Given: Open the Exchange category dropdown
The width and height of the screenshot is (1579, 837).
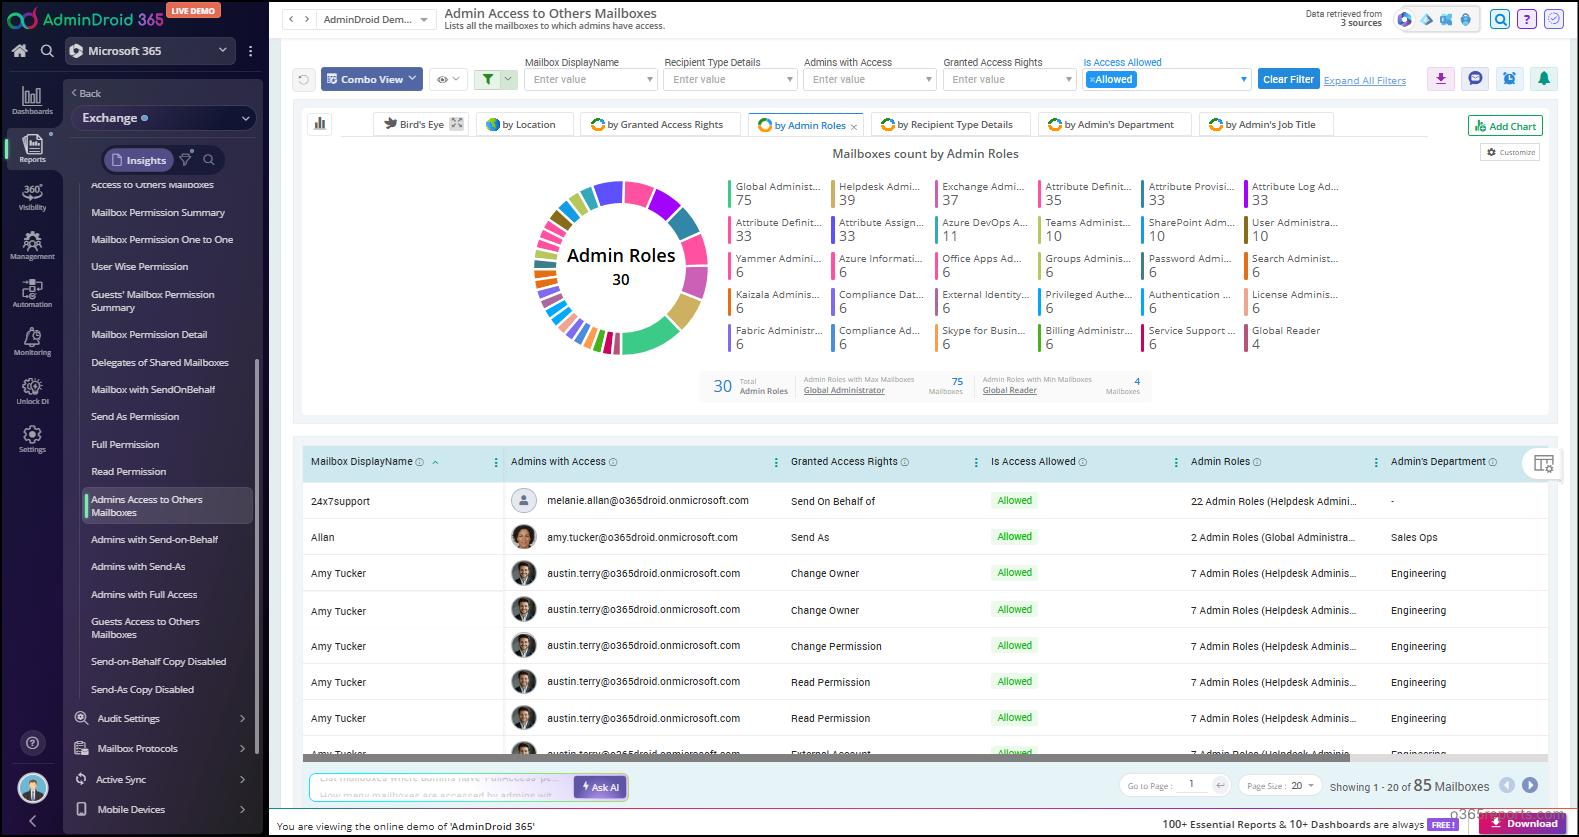Looking at the screenshot, I should 164,118.
